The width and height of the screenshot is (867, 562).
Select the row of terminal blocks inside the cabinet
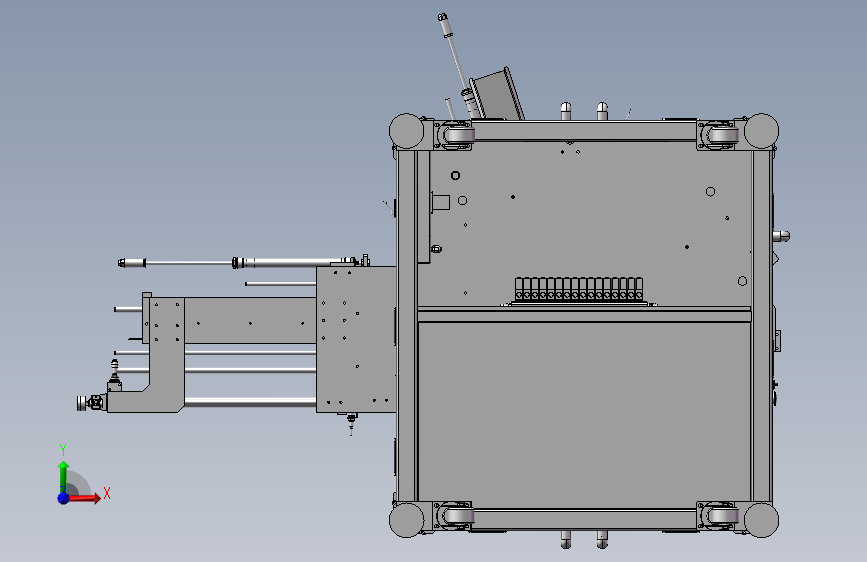point(579,289)
